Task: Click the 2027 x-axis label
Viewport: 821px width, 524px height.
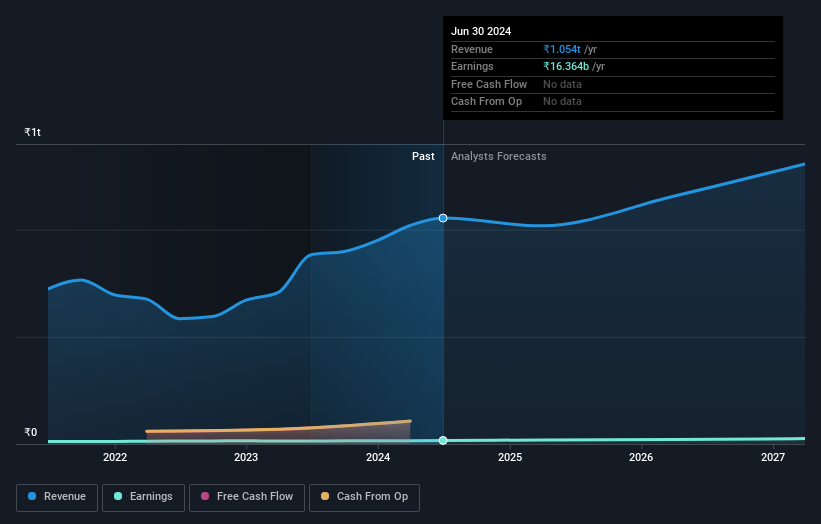Action: 773,457
